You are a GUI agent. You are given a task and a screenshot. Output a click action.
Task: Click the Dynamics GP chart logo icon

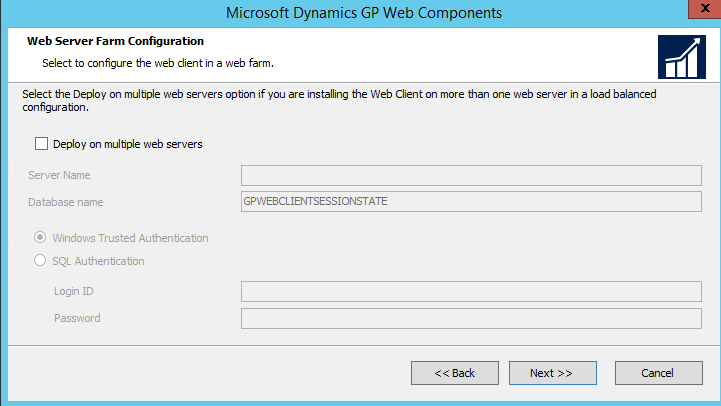point(682,57)
